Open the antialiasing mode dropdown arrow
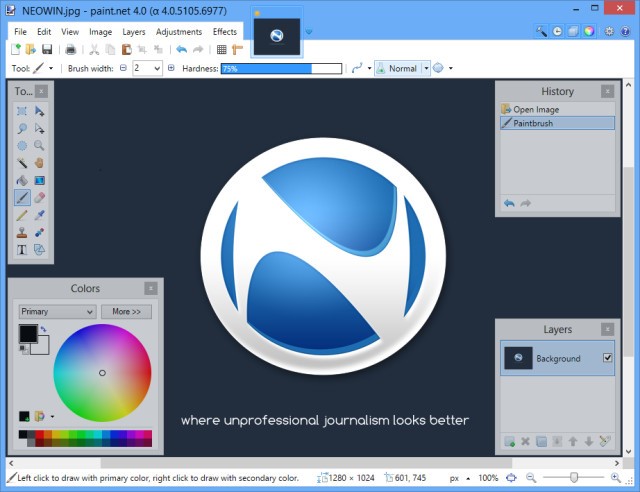640x492 pixels. coord(369,68)
